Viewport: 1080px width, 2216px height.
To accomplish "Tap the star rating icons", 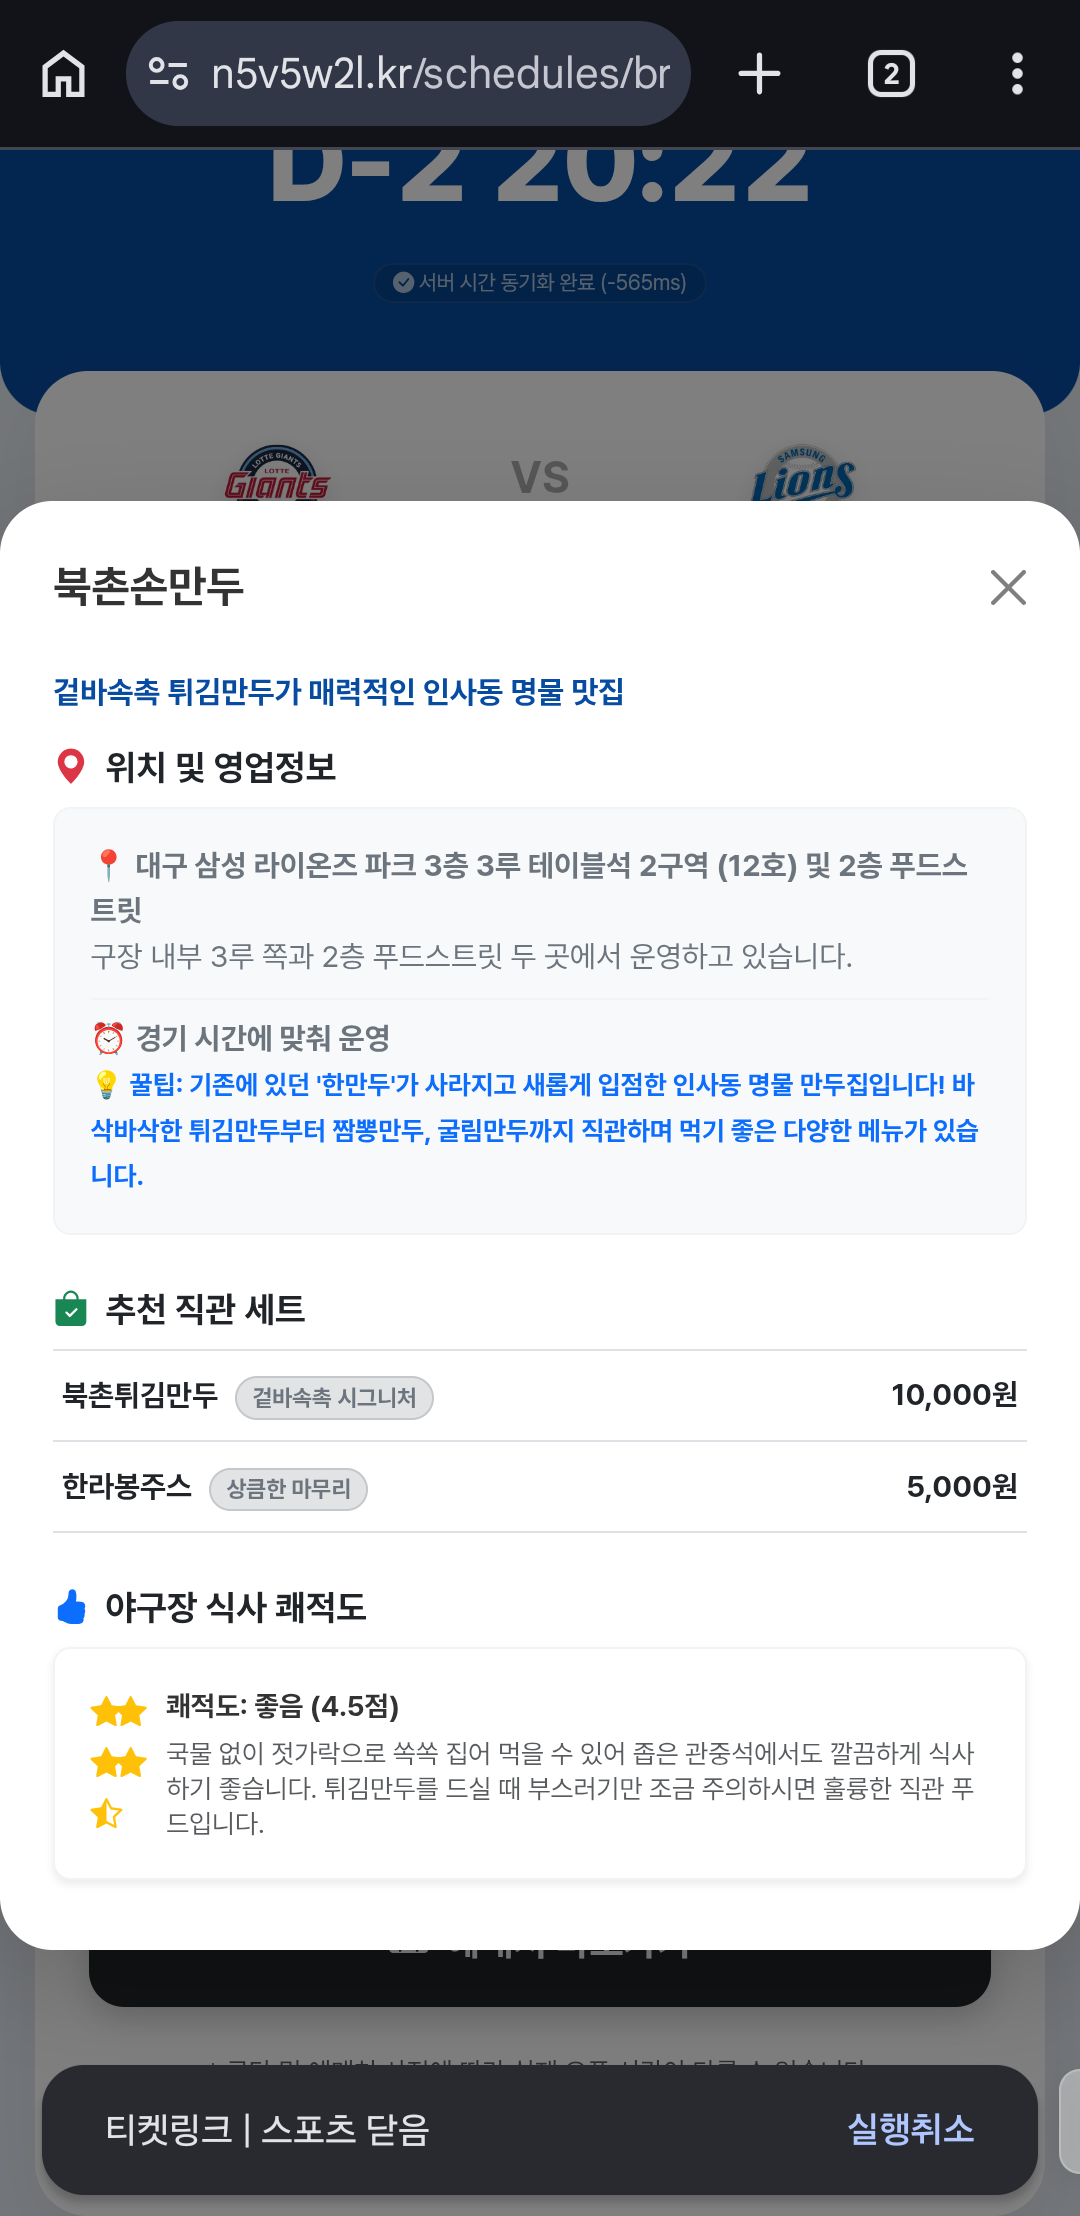I will pyautogui.click(x=118, y=1762).
